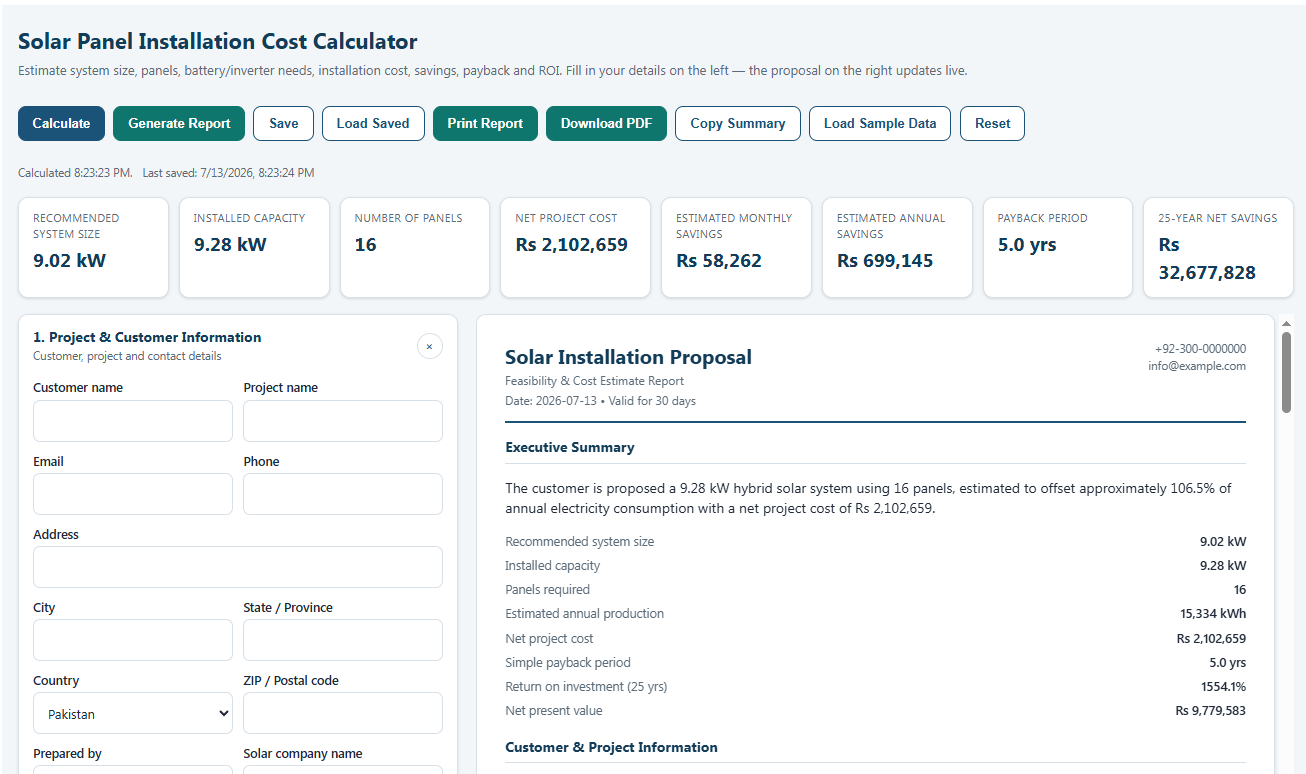Copy the summary to clipboard

click(x=738, y=123)
